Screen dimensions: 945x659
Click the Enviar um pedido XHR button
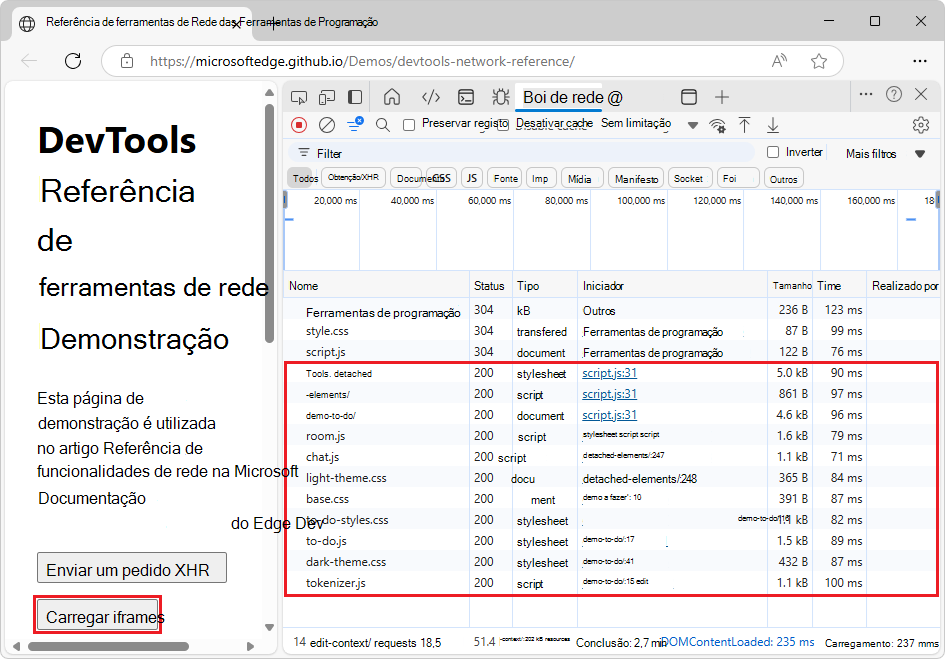point(131,567)
